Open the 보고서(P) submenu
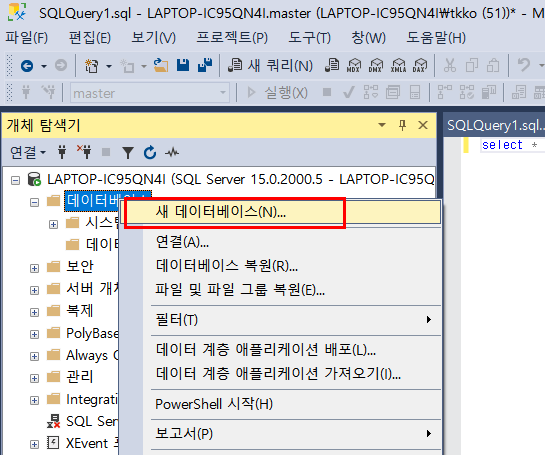This screenshot has height=455, width=545. click(280, 433)
